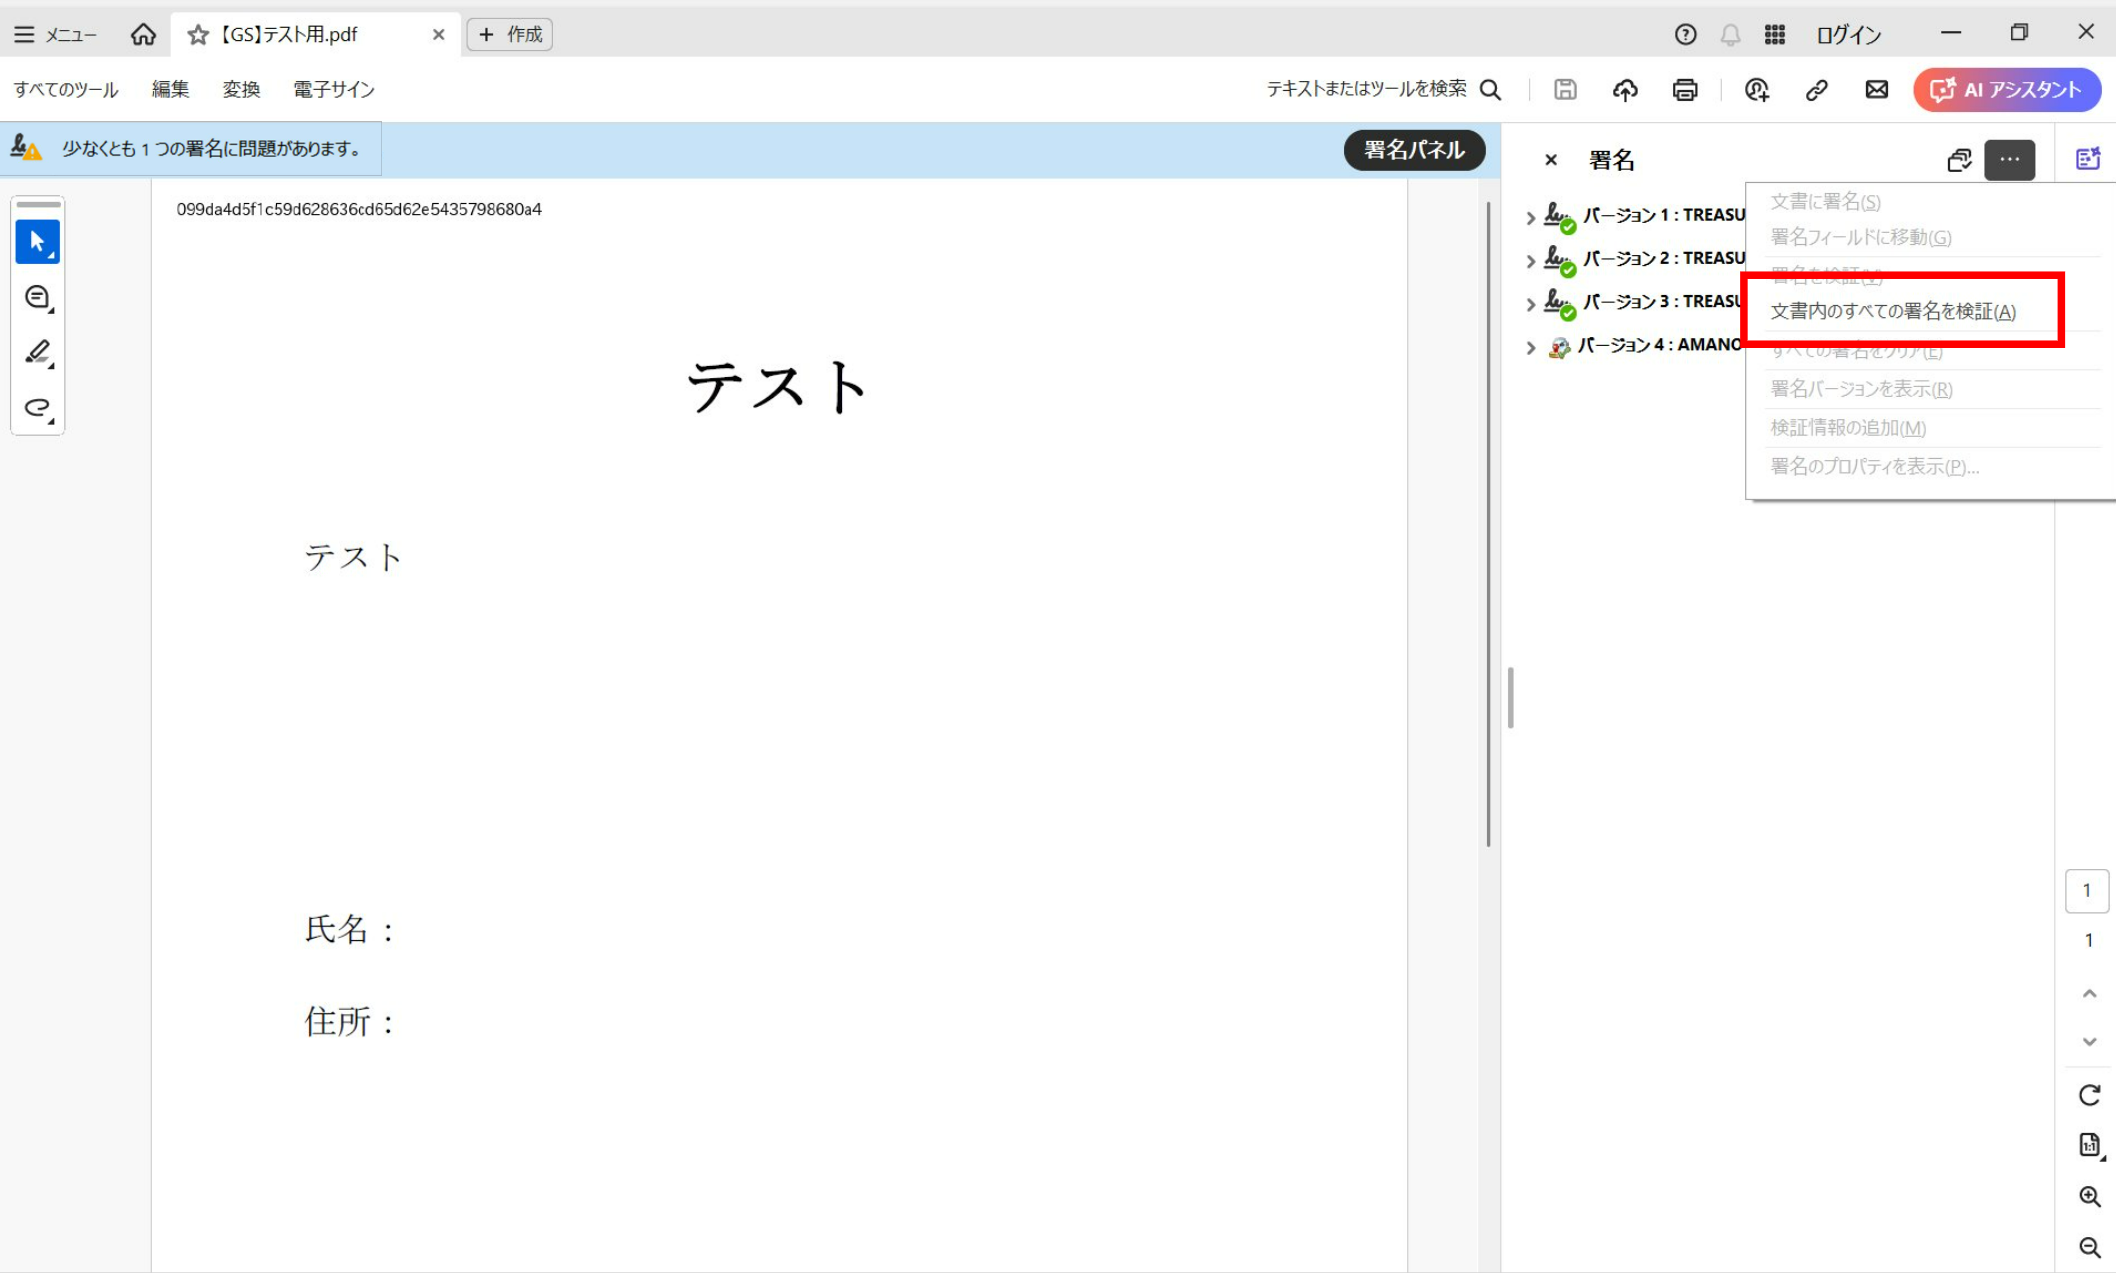This screenshot has width=2116, height=1275.
Task: Expand バージョン 4 : AMANO signature entry
Action: coord(1530,347)
